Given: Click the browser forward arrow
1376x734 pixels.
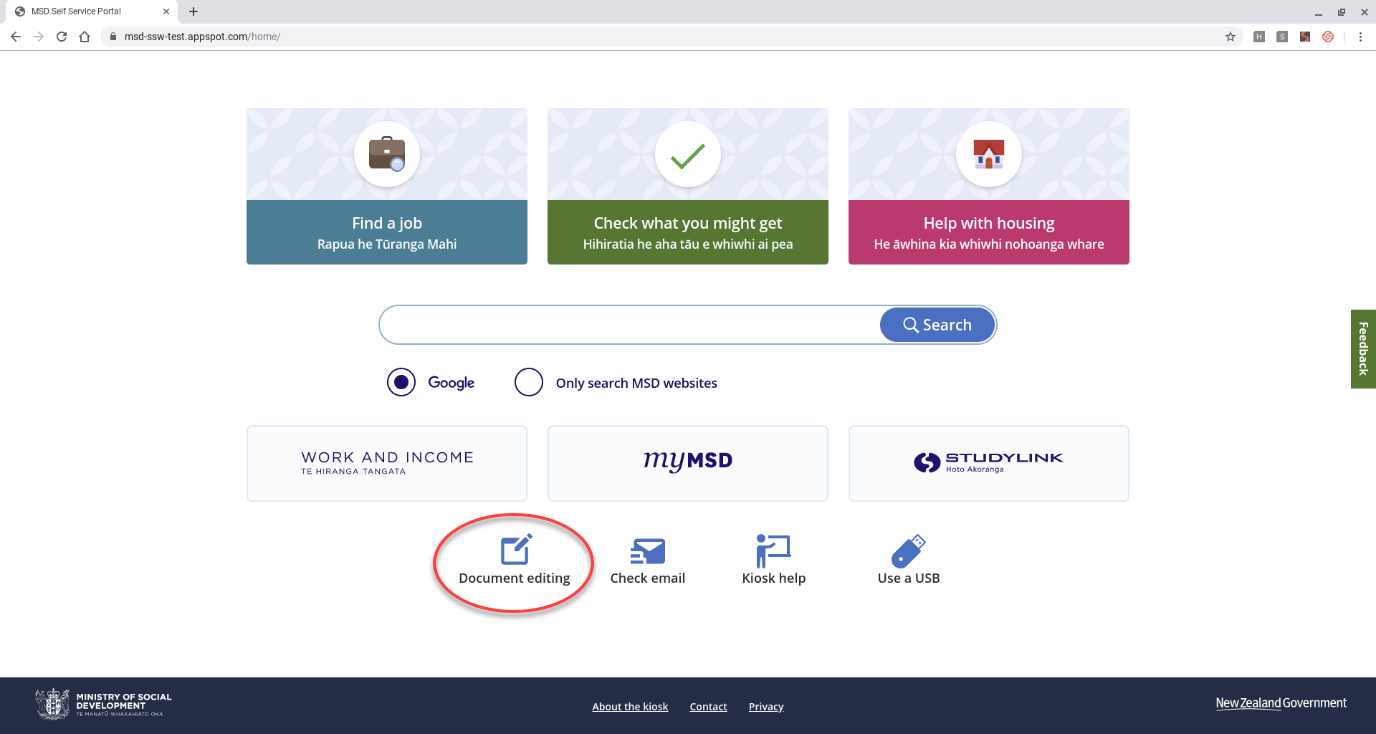Looking at the screenshot, I should pos(38,36).
